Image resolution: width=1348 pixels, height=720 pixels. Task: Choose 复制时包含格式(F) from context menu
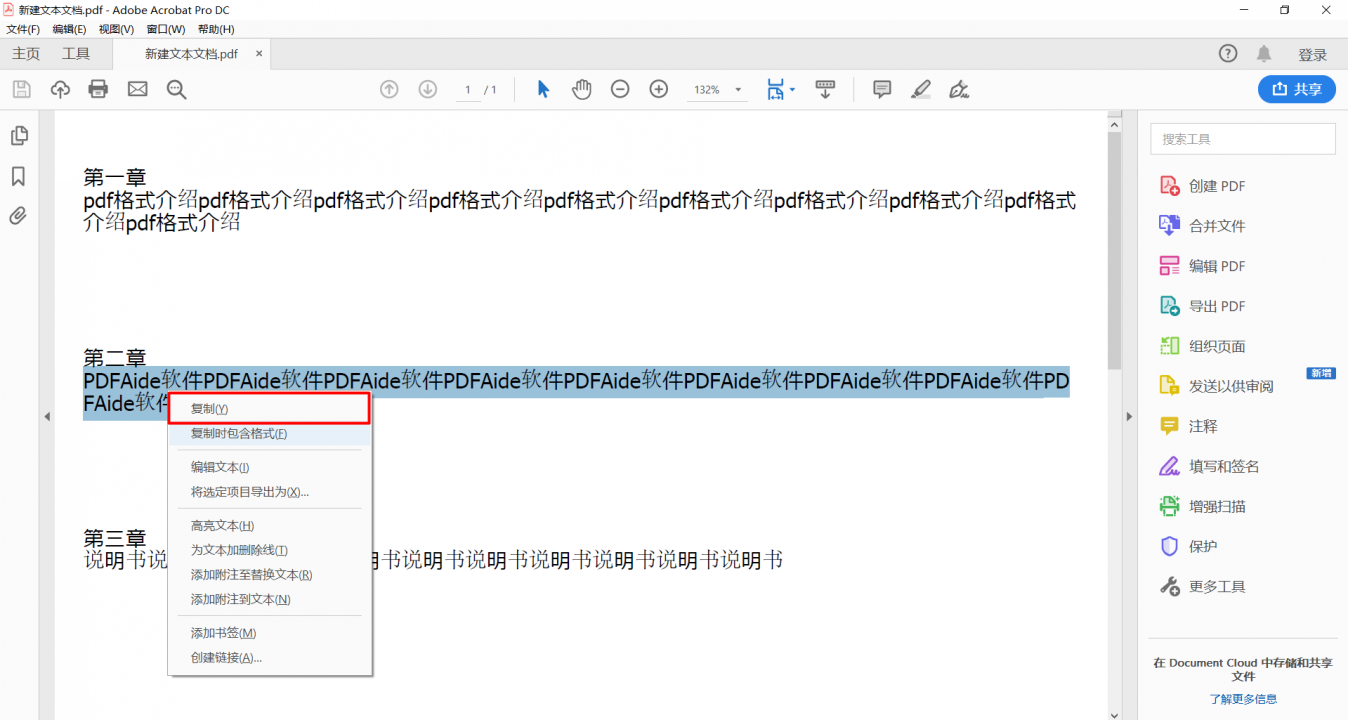270,434
